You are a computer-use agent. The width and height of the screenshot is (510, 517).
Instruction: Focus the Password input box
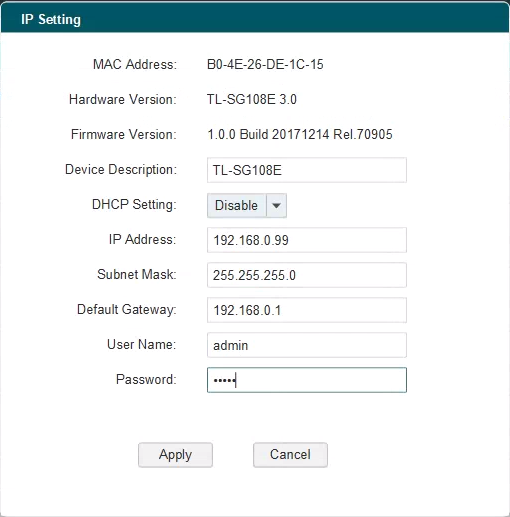click(x=307, y=380)
